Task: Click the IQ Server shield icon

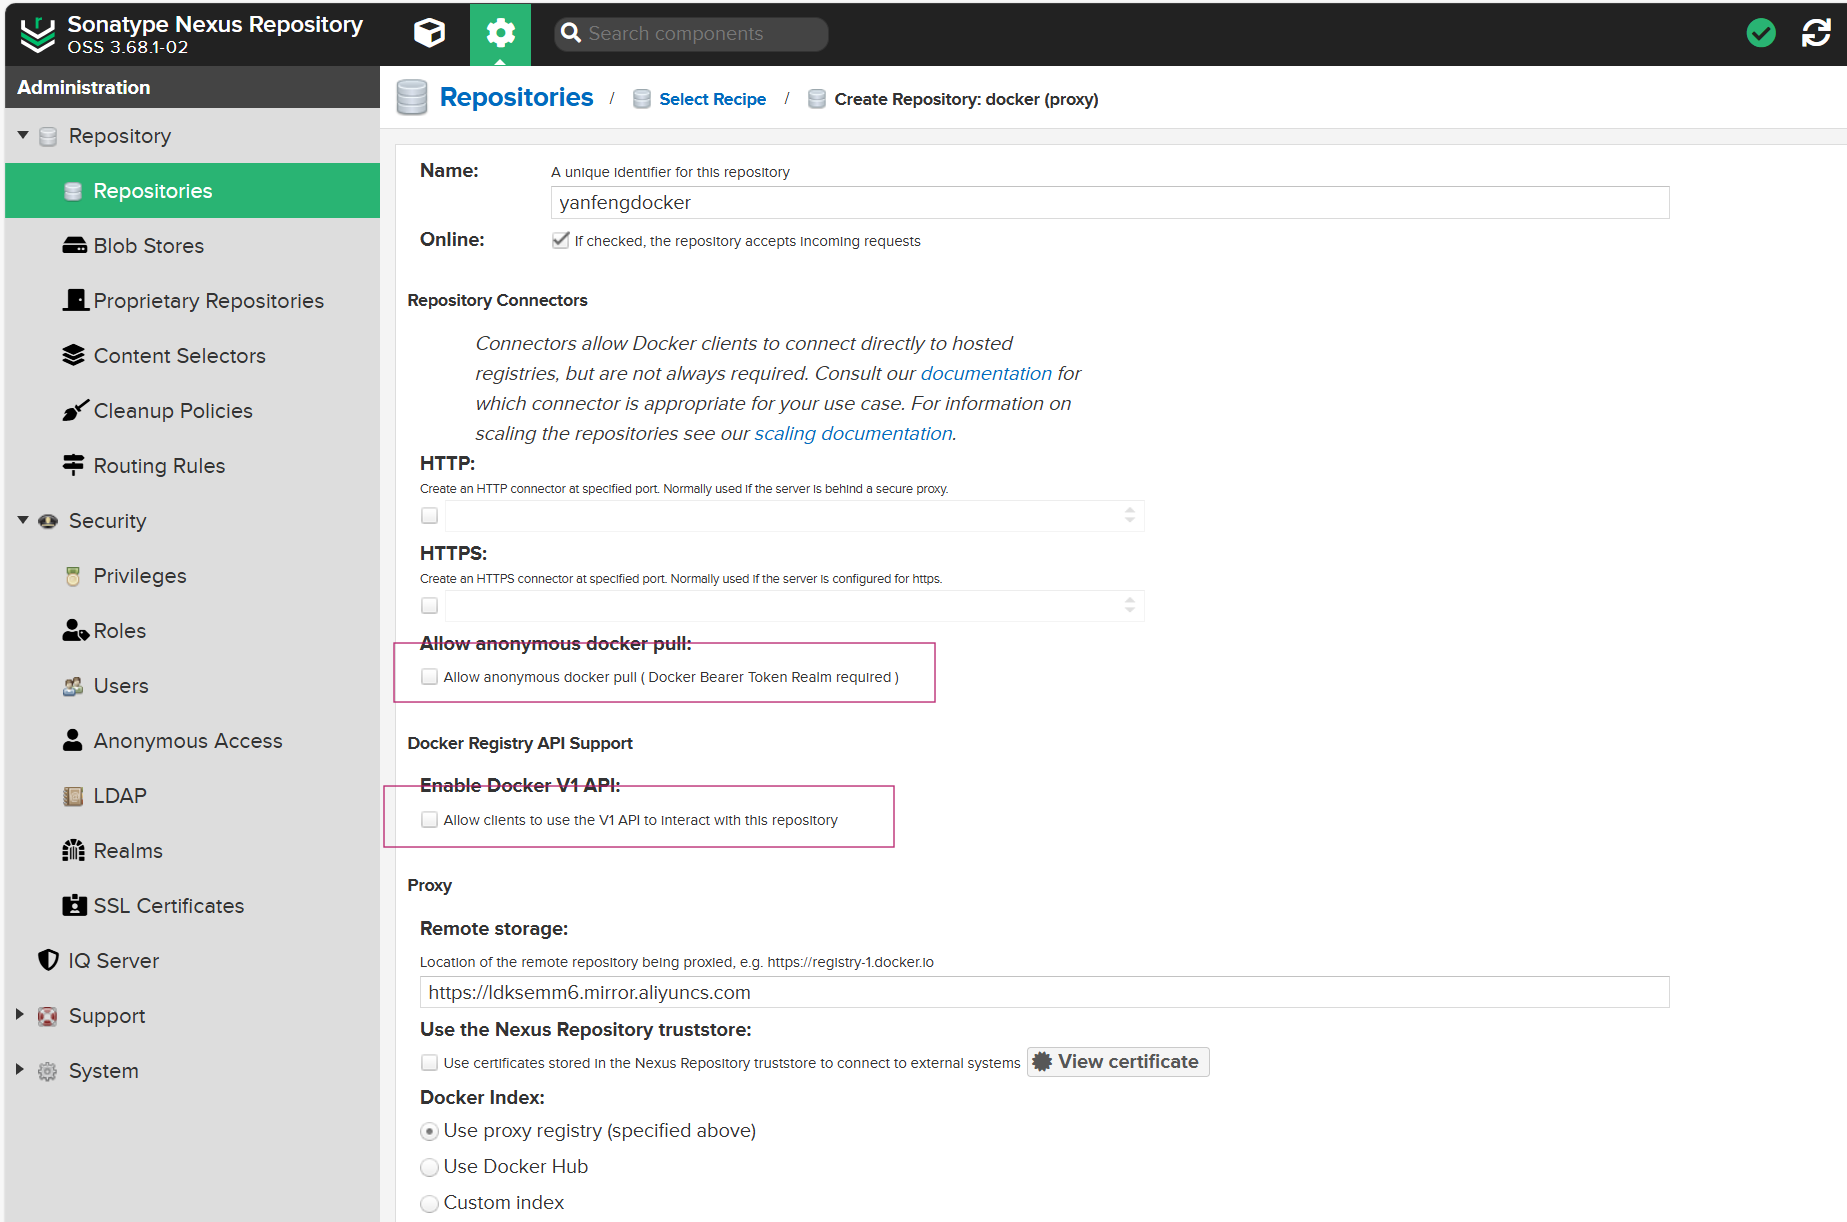Action: coord(48,960)
